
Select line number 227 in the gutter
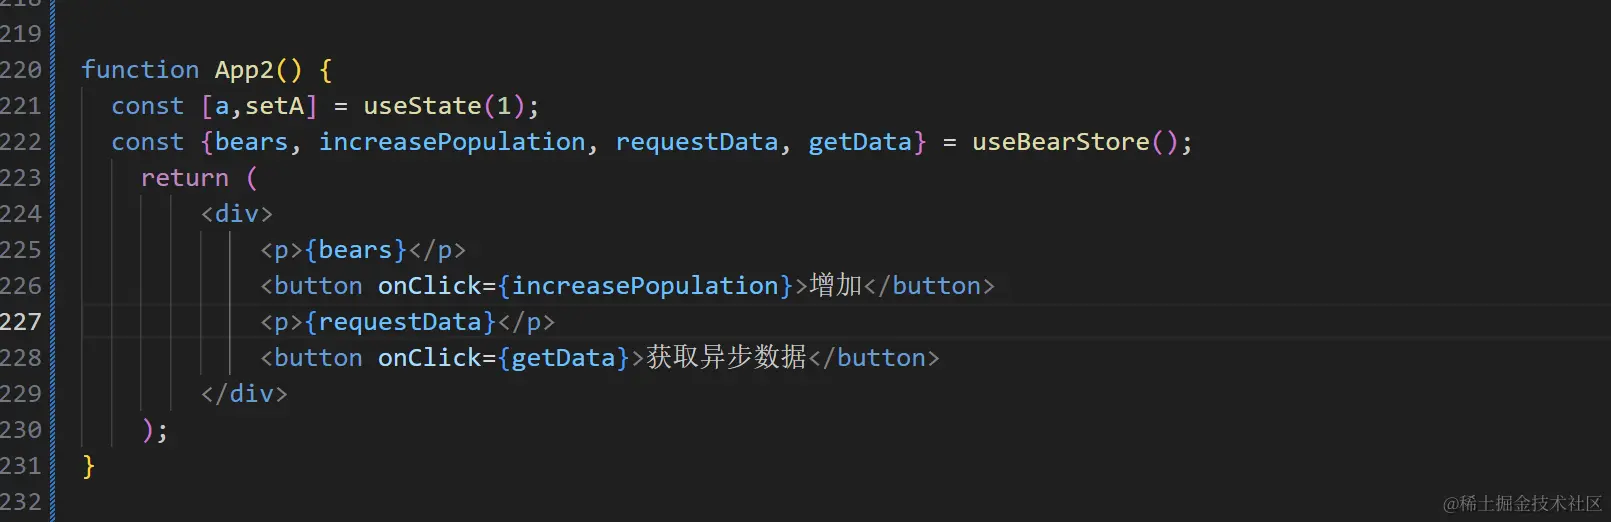[x=21, y=322]
